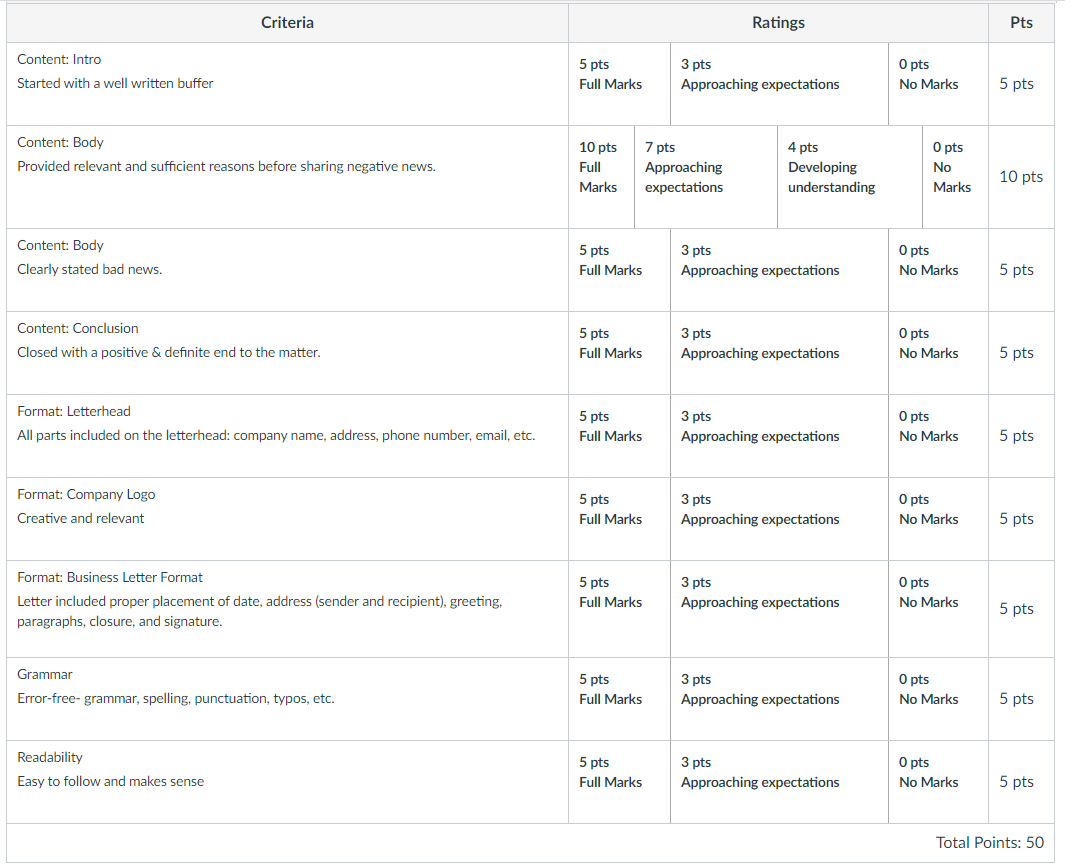This screenshot has width=1065, height=865.
Task: Pick 0 pts No Marks for sufficient reasons row
Action: pyautogui.click(x=955, y=177)
